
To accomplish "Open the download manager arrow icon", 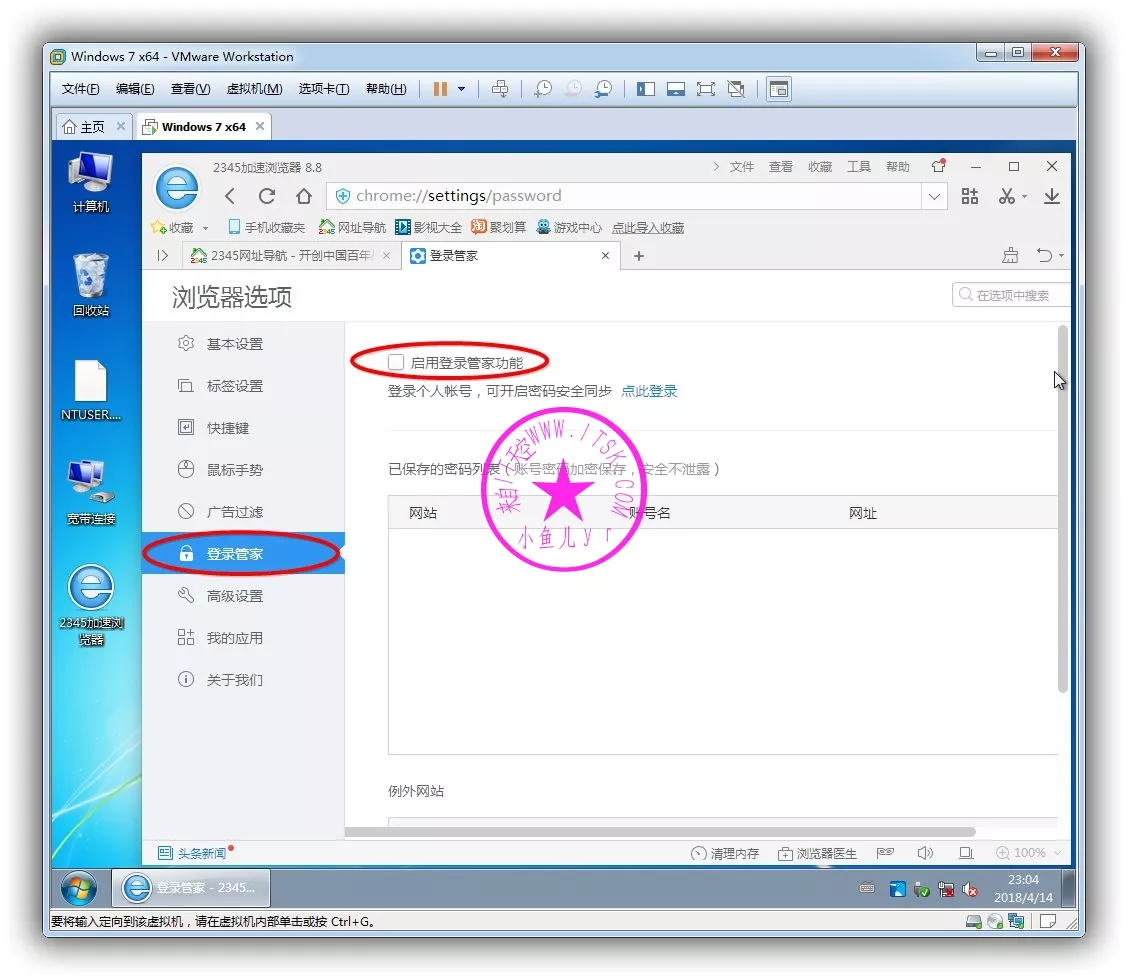I will click(x=1051, y=196).
